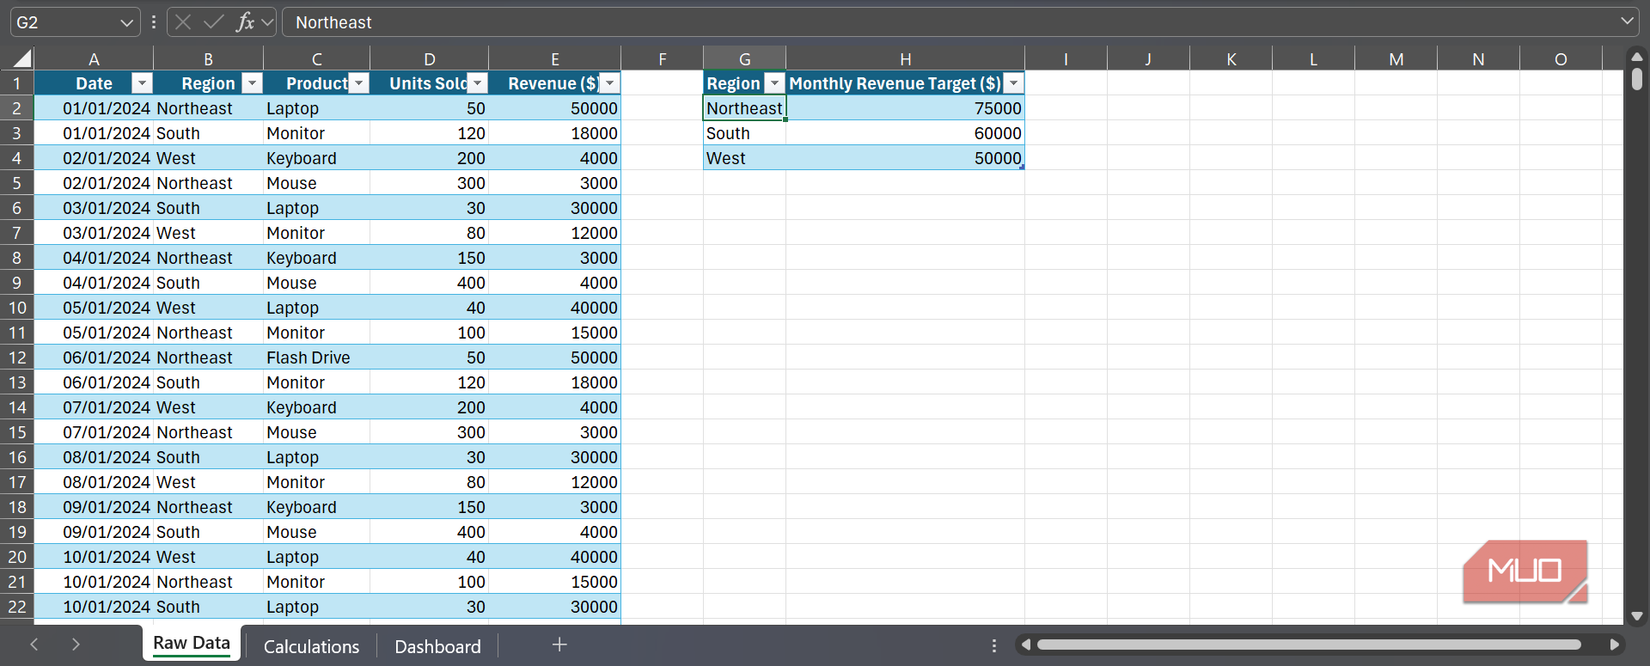Open the Date column filter dropdown
This screenshot has width=1650, height=666.
(x=142, y=84)
